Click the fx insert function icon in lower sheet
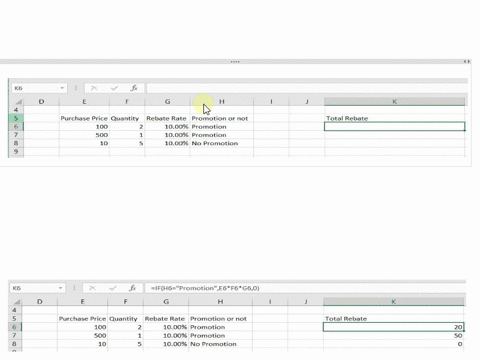The image size is (480, 360). coord(132,288)
